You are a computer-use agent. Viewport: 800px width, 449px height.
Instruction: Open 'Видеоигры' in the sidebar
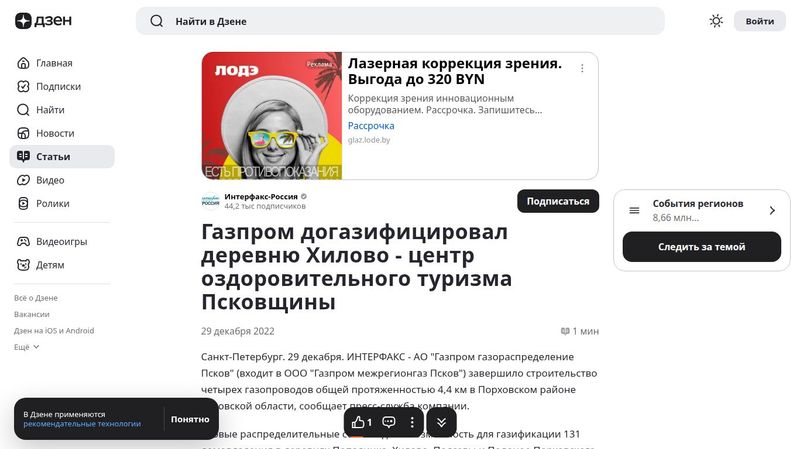[x=62, y=241]
